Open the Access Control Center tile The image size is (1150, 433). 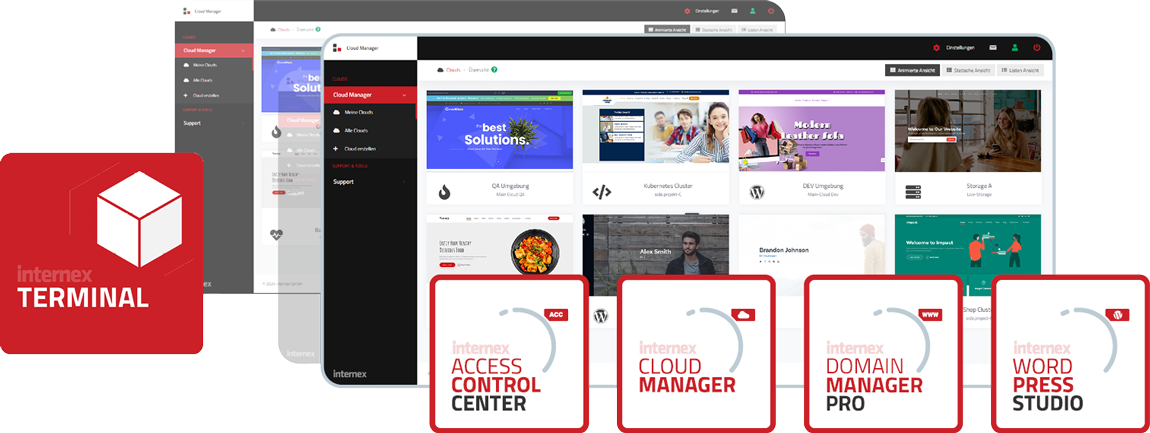[509, 353]
